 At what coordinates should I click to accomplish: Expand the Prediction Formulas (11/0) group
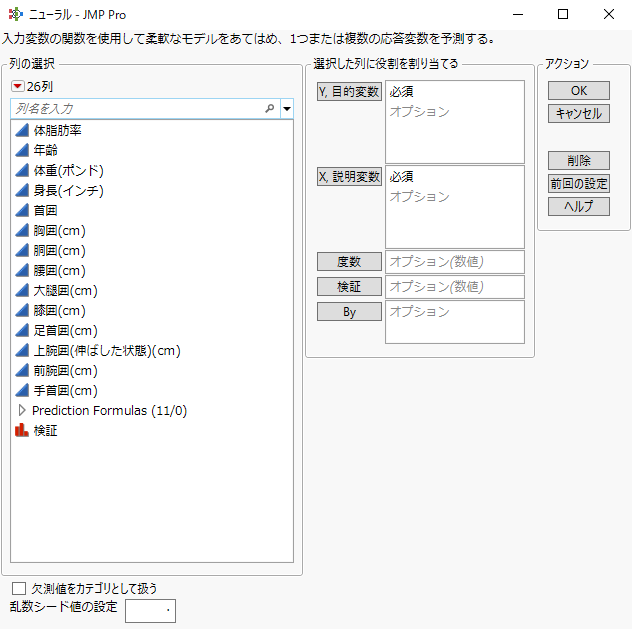tap(22, 411)
